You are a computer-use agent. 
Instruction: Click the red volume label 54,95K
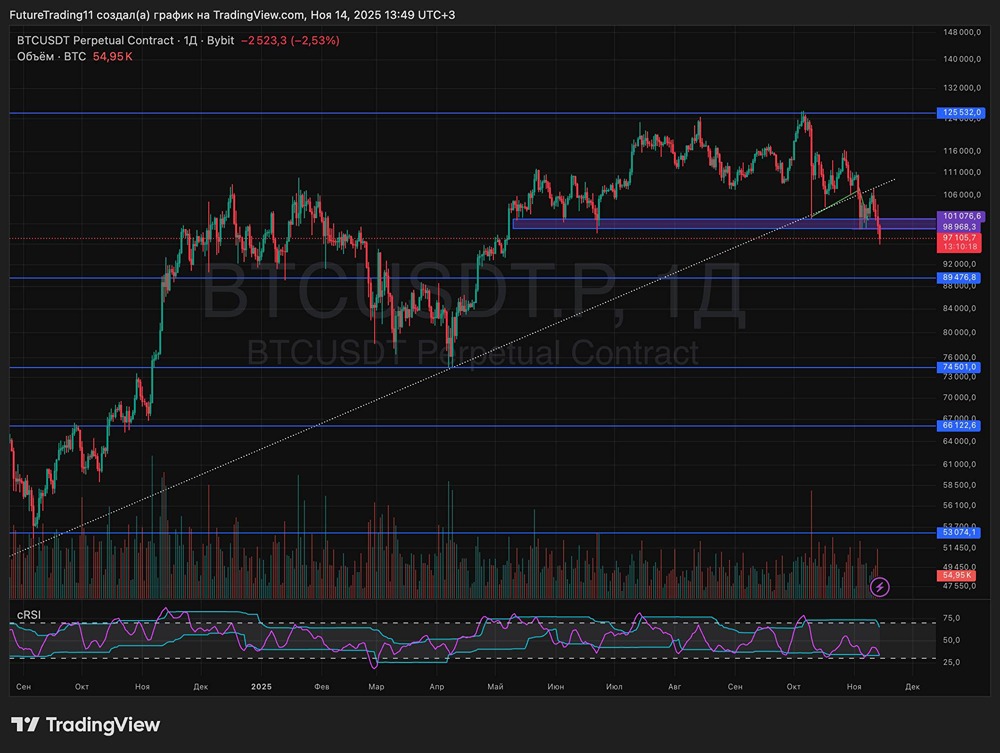pos(956,575)
